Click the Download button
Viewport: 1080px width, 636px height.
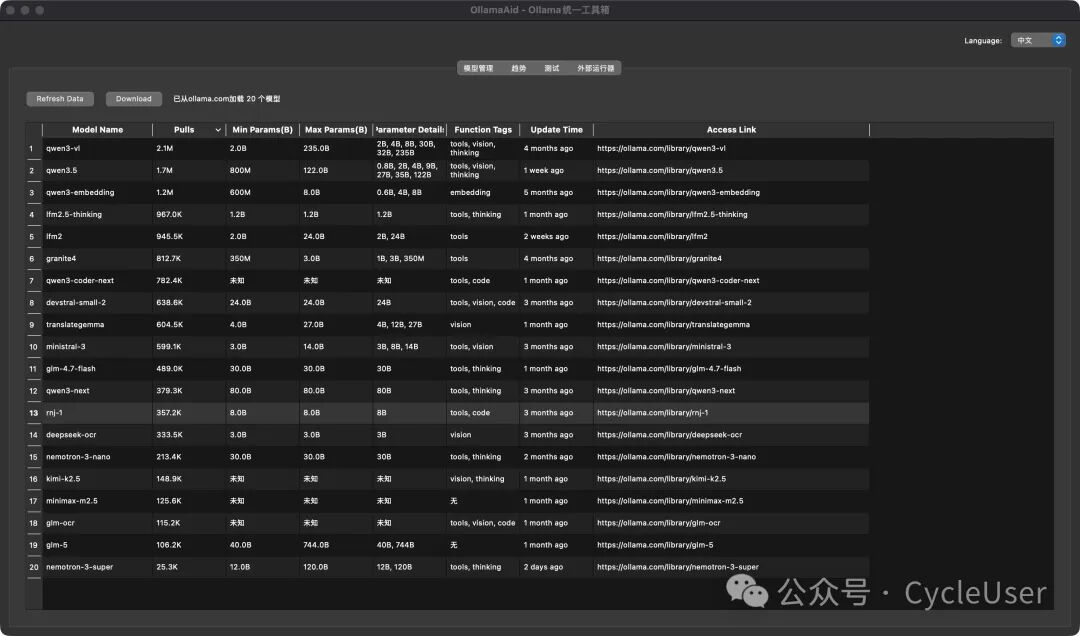pos(134,99)
